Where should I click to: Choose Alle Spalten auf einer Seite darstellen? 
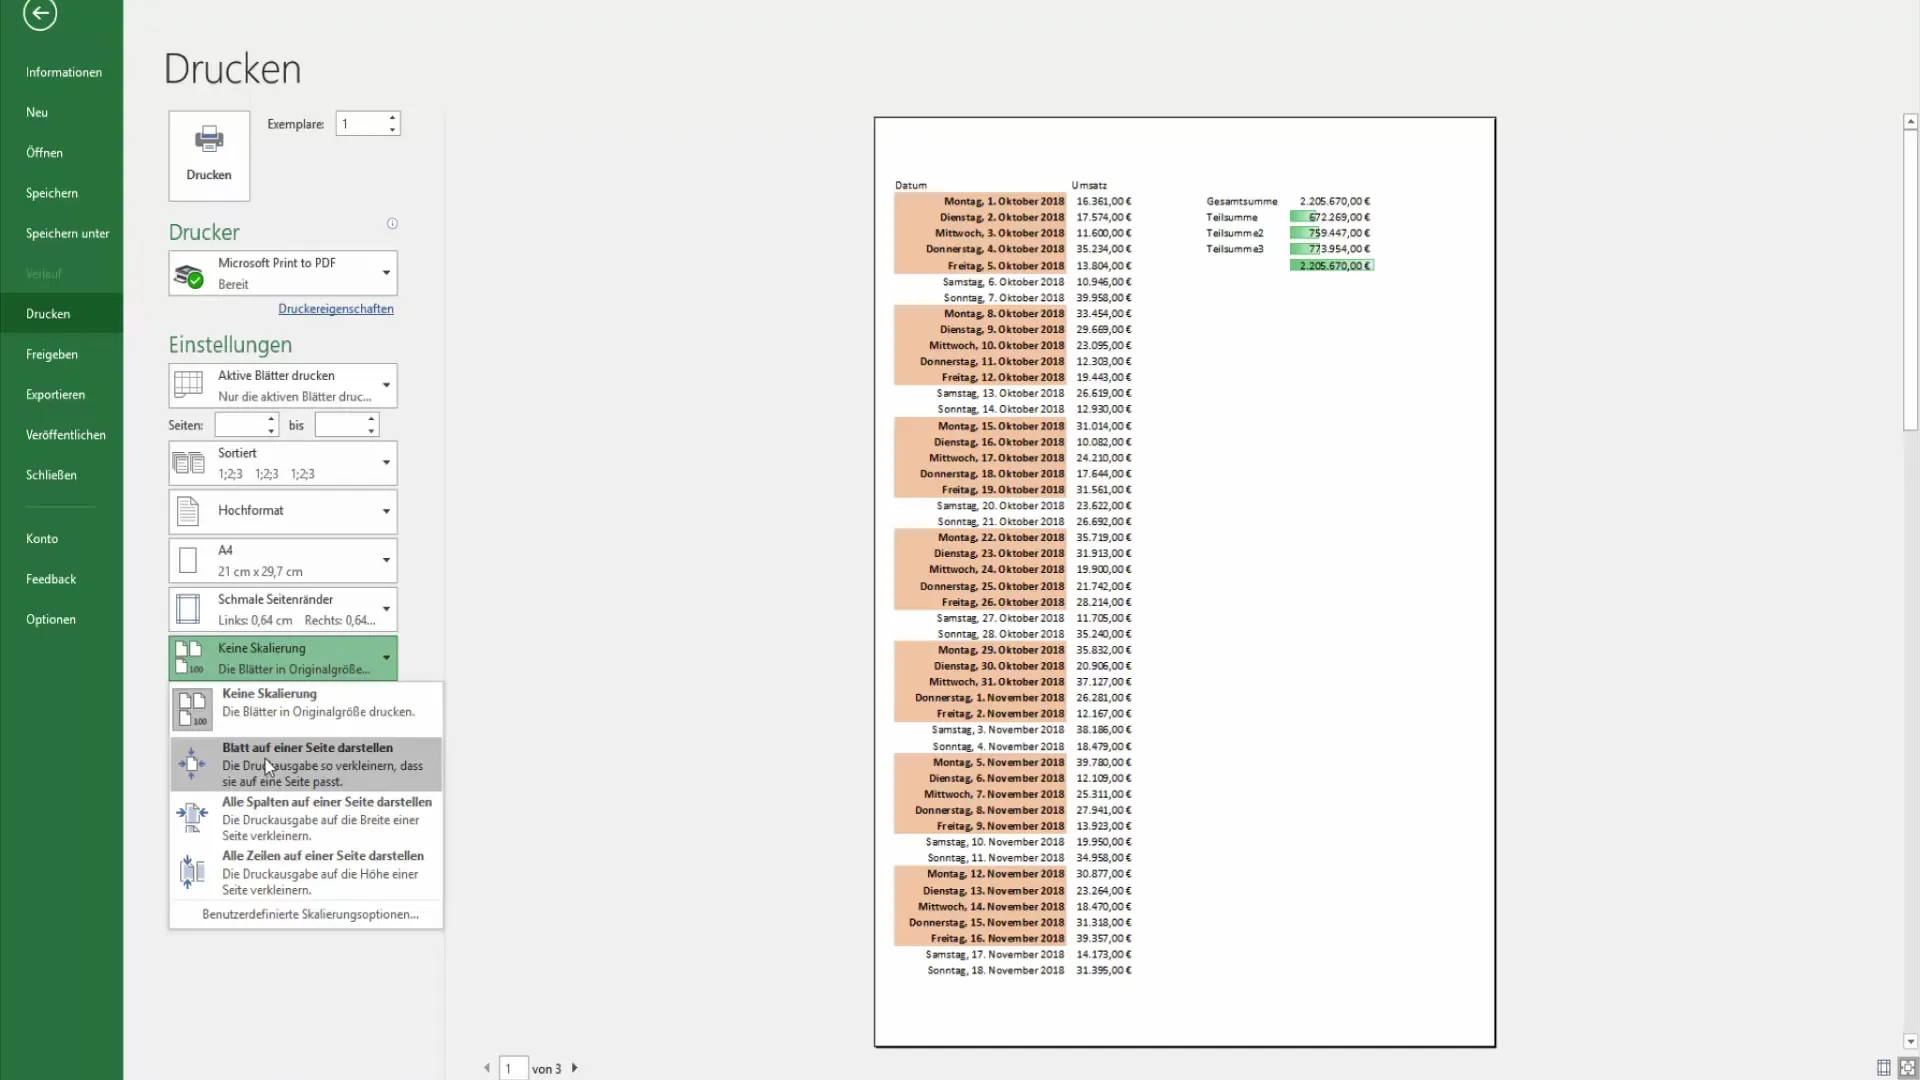306,818
